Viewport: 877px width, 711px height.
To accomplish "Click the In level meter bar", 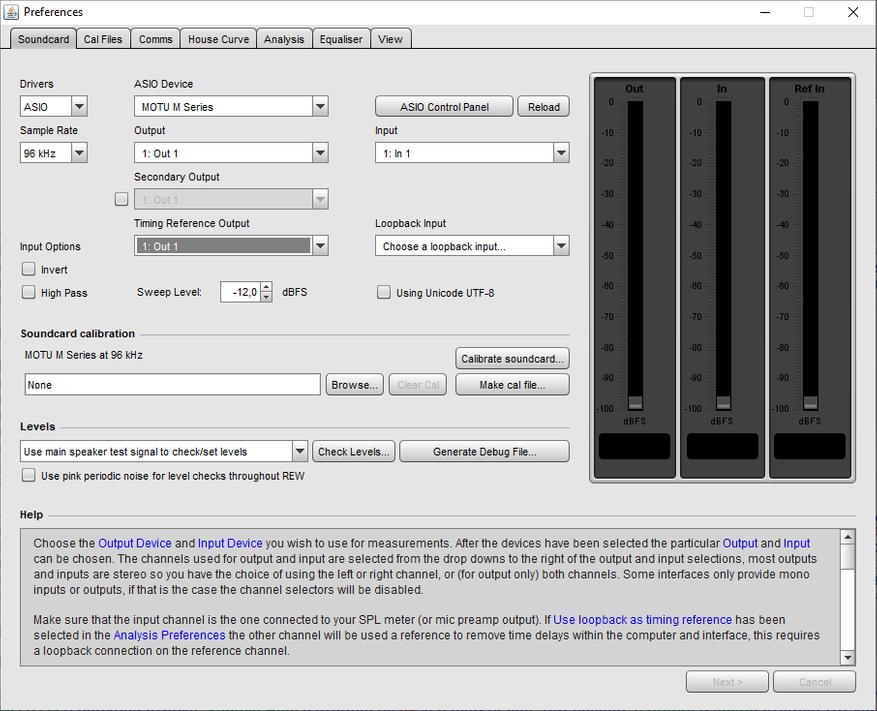I will coord(723,256).
